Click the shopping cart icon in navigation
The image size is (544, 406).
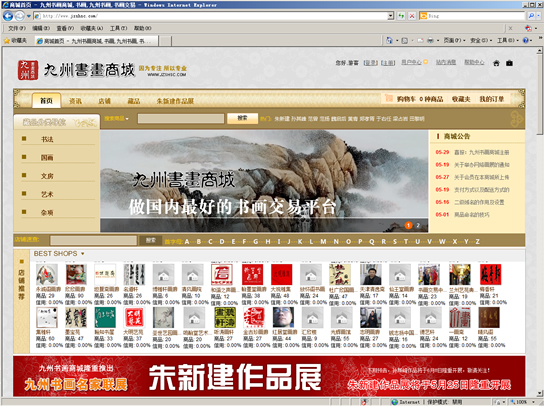[x=389, y=99]
